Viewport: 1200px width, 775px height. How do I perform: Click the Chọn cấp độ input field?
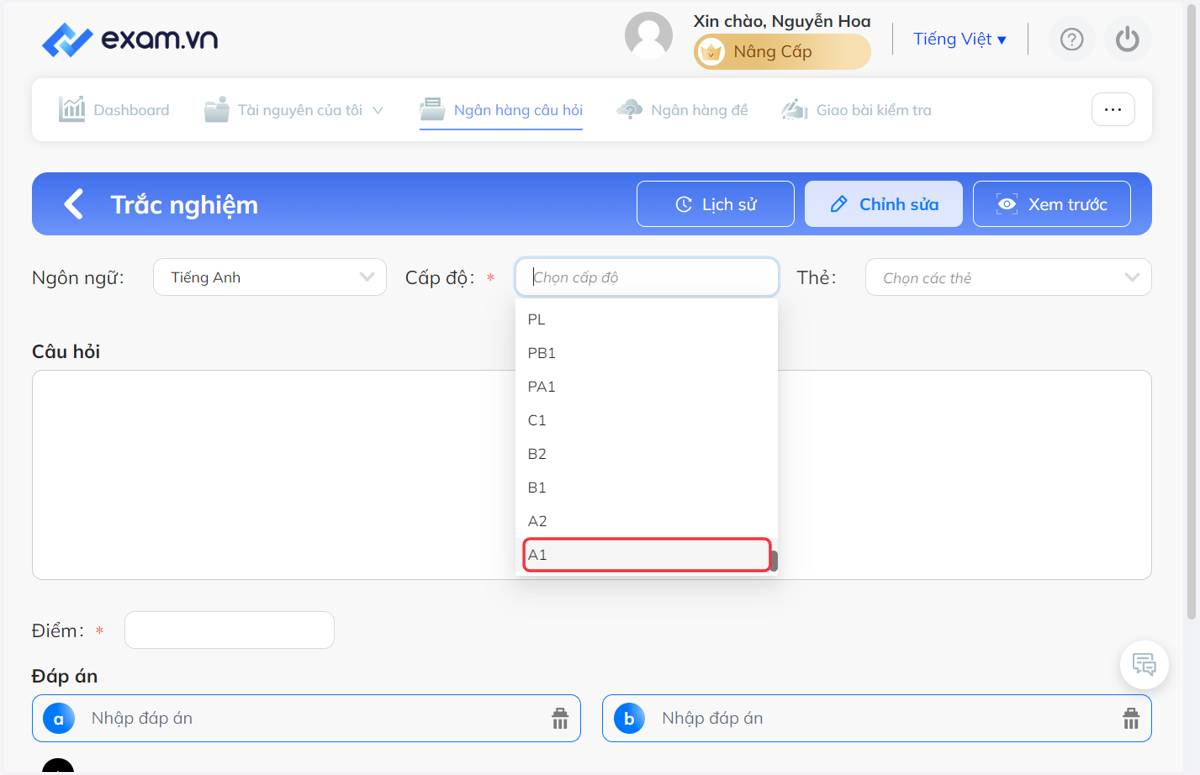coord(647,277)
